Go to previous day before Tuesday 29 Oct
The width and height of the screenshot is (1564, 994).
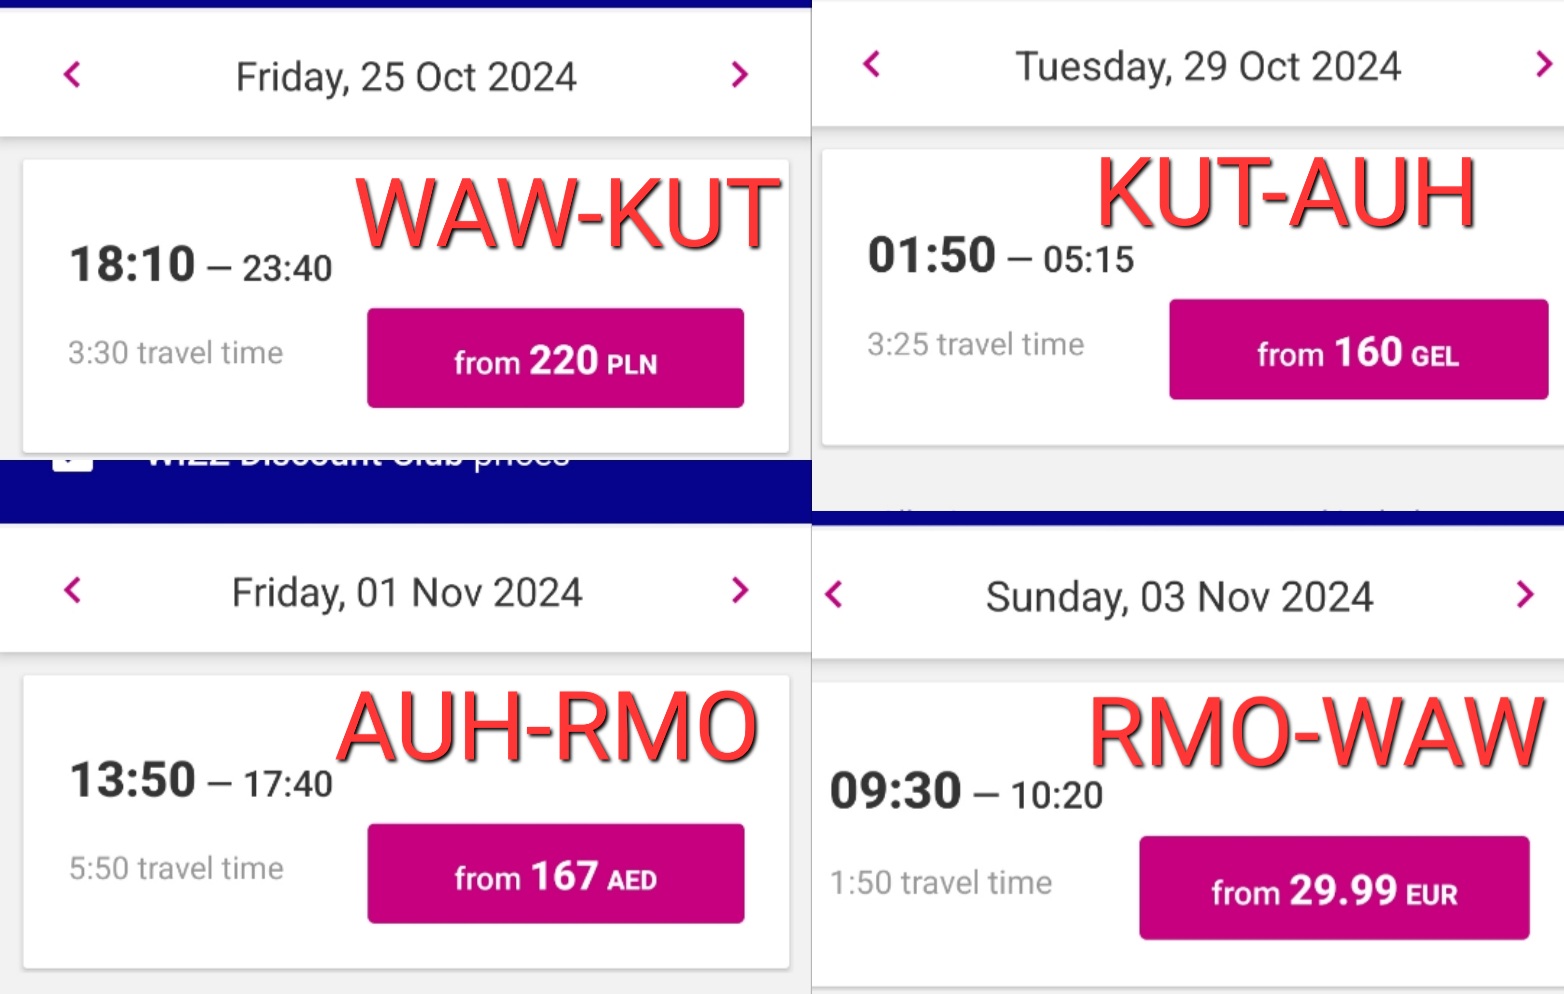pyautogui.click(x=872, y=64)
